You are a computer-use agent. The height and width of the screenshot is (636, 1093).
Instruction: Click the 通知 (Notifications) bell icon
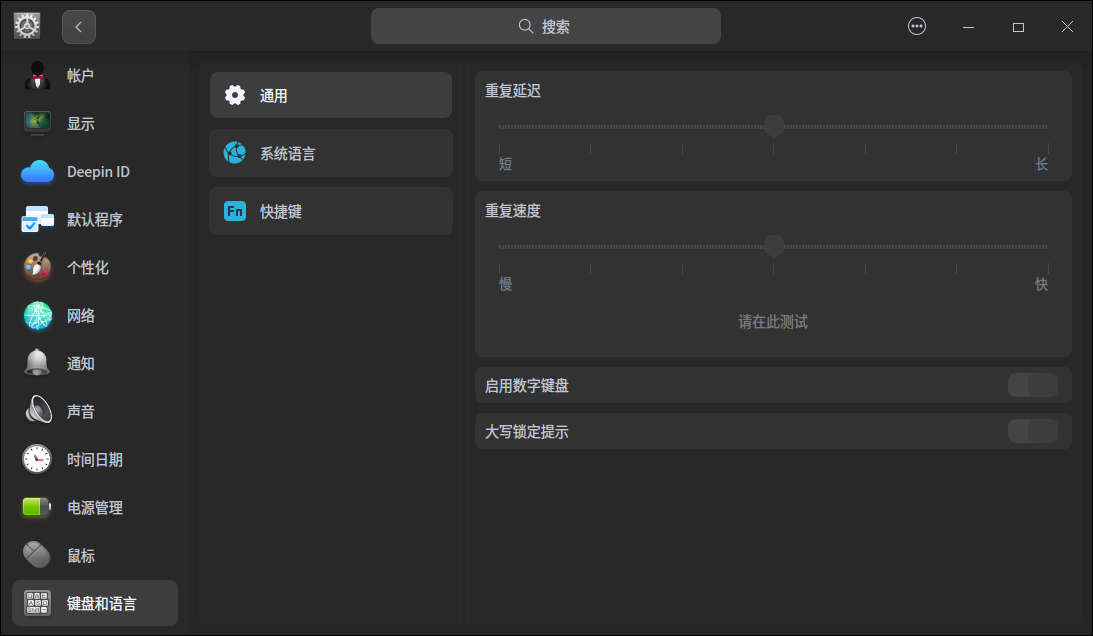coord(36,363)
